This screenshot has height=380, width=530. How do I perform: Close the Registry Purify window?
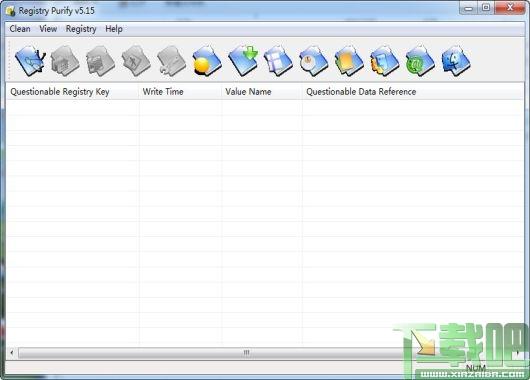coord(510,8)
